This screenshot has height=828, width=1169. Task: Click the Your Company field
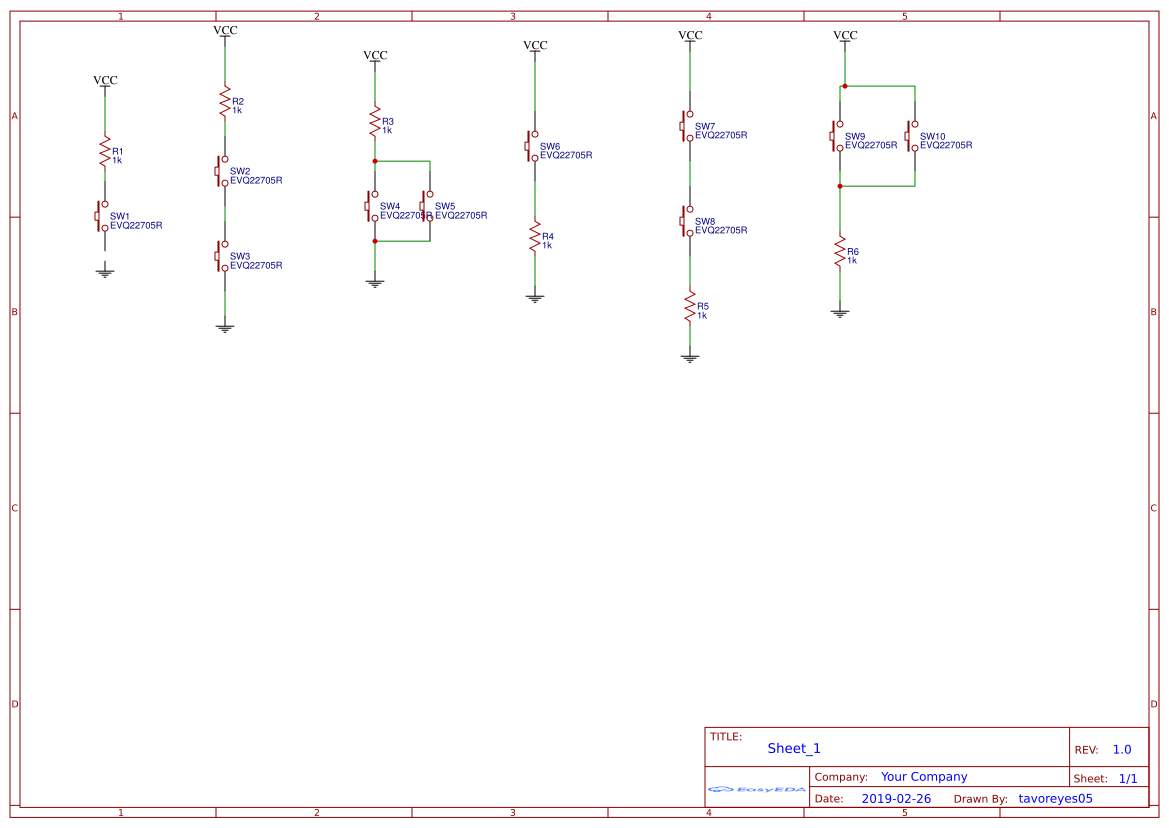[923, 776]
